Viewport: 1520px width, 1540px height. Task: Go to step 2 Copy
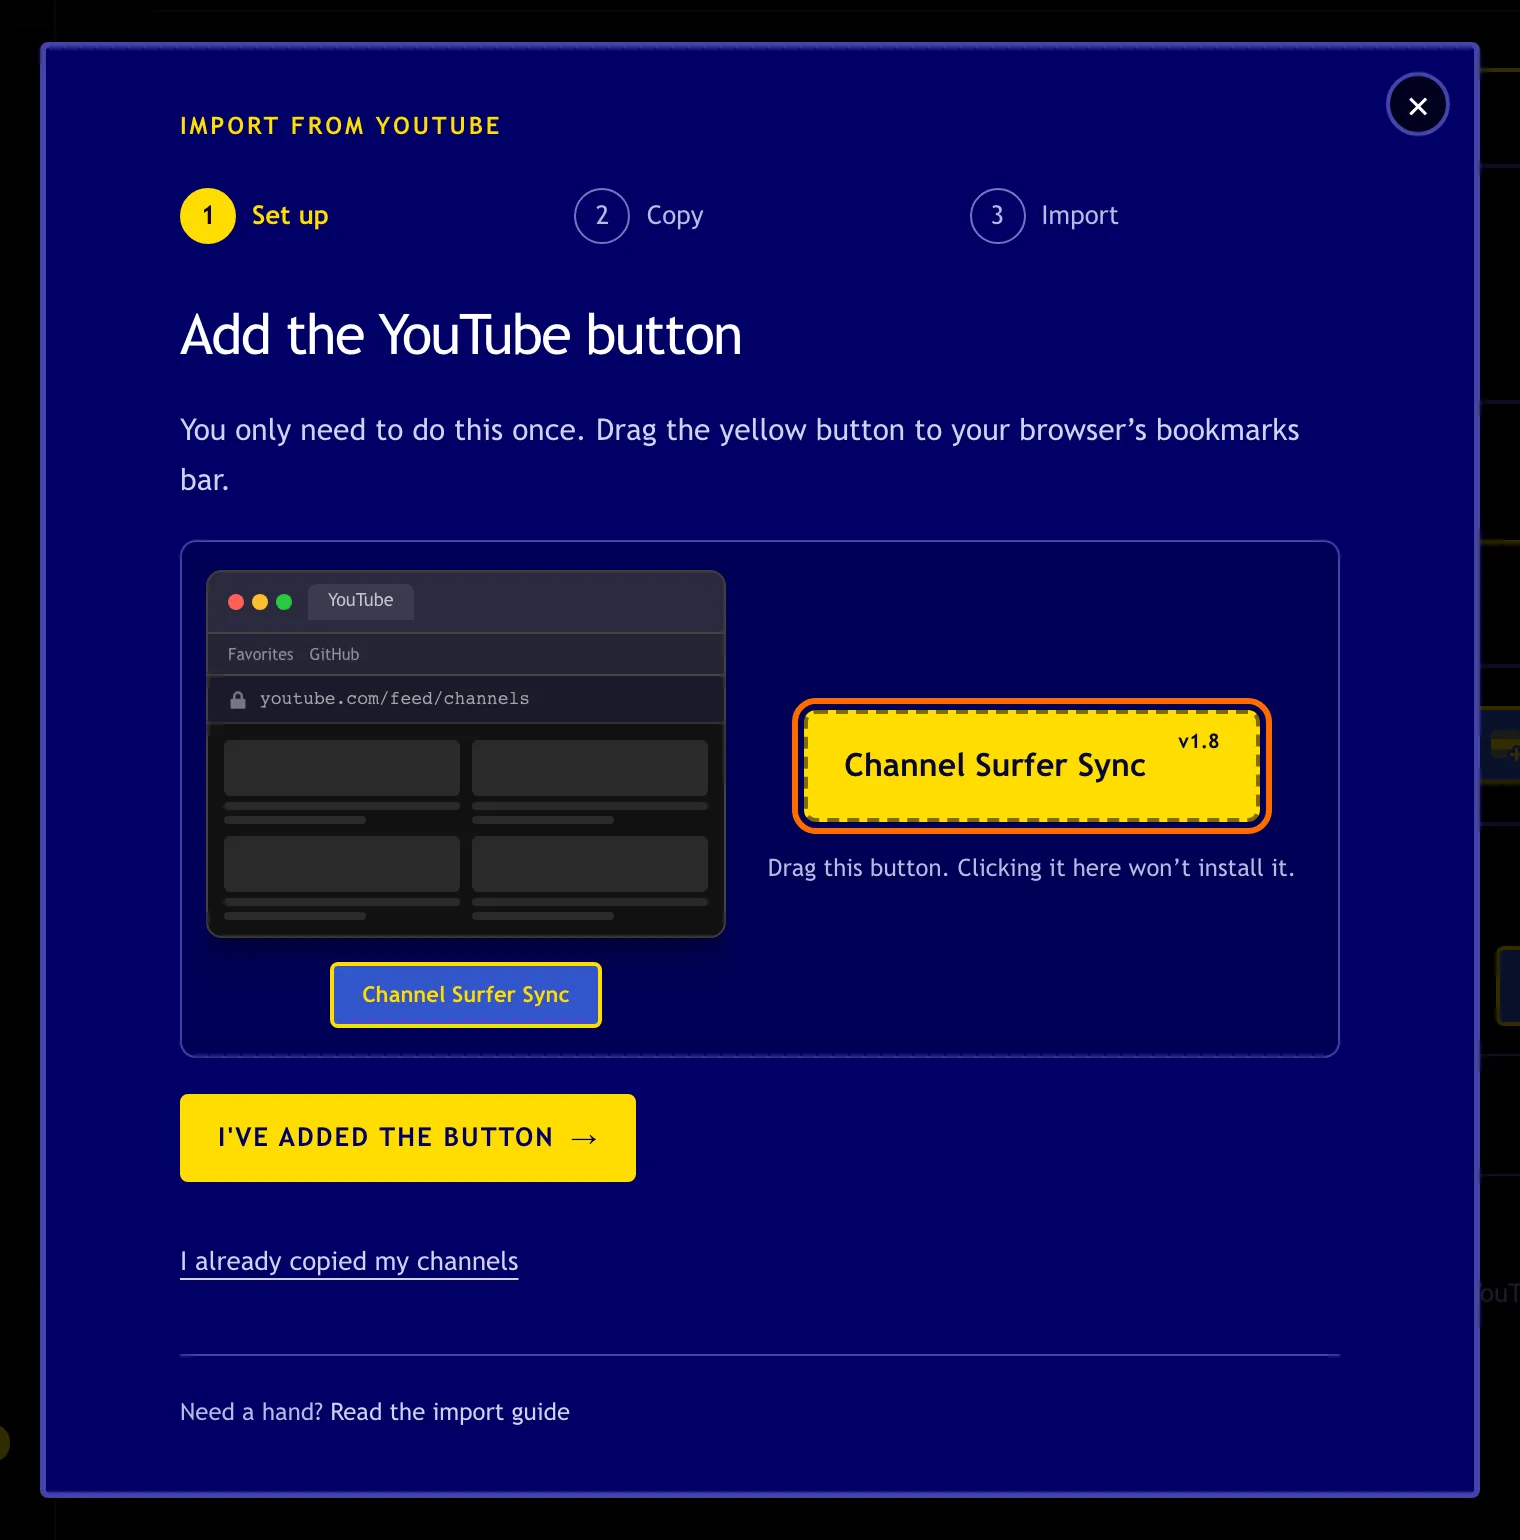pyautogui.click(x=639, y=216)
